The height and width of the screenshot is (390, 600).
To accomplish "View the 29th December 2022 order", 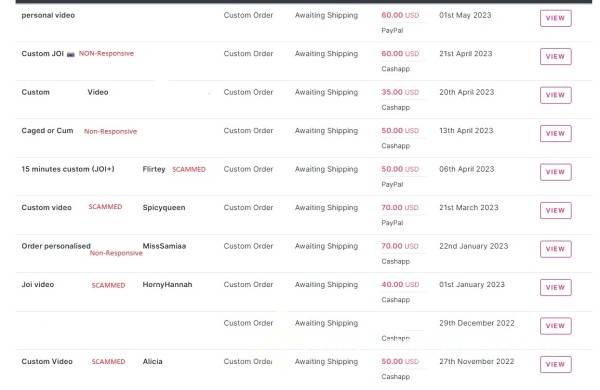I will pyautogui.click(x=556, y=326).
